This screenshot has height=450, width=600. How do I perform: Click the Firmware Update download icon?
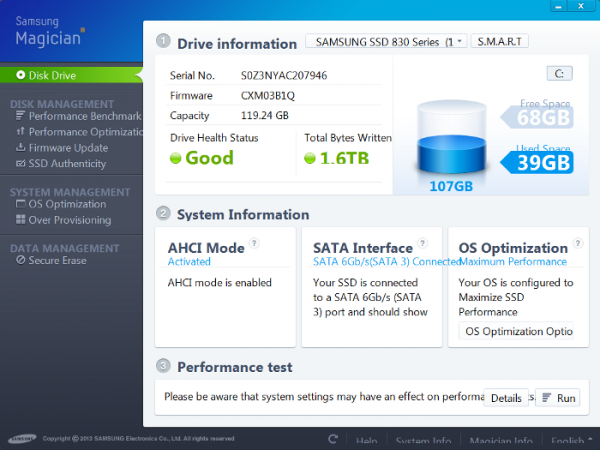click(x=20, y=148)
